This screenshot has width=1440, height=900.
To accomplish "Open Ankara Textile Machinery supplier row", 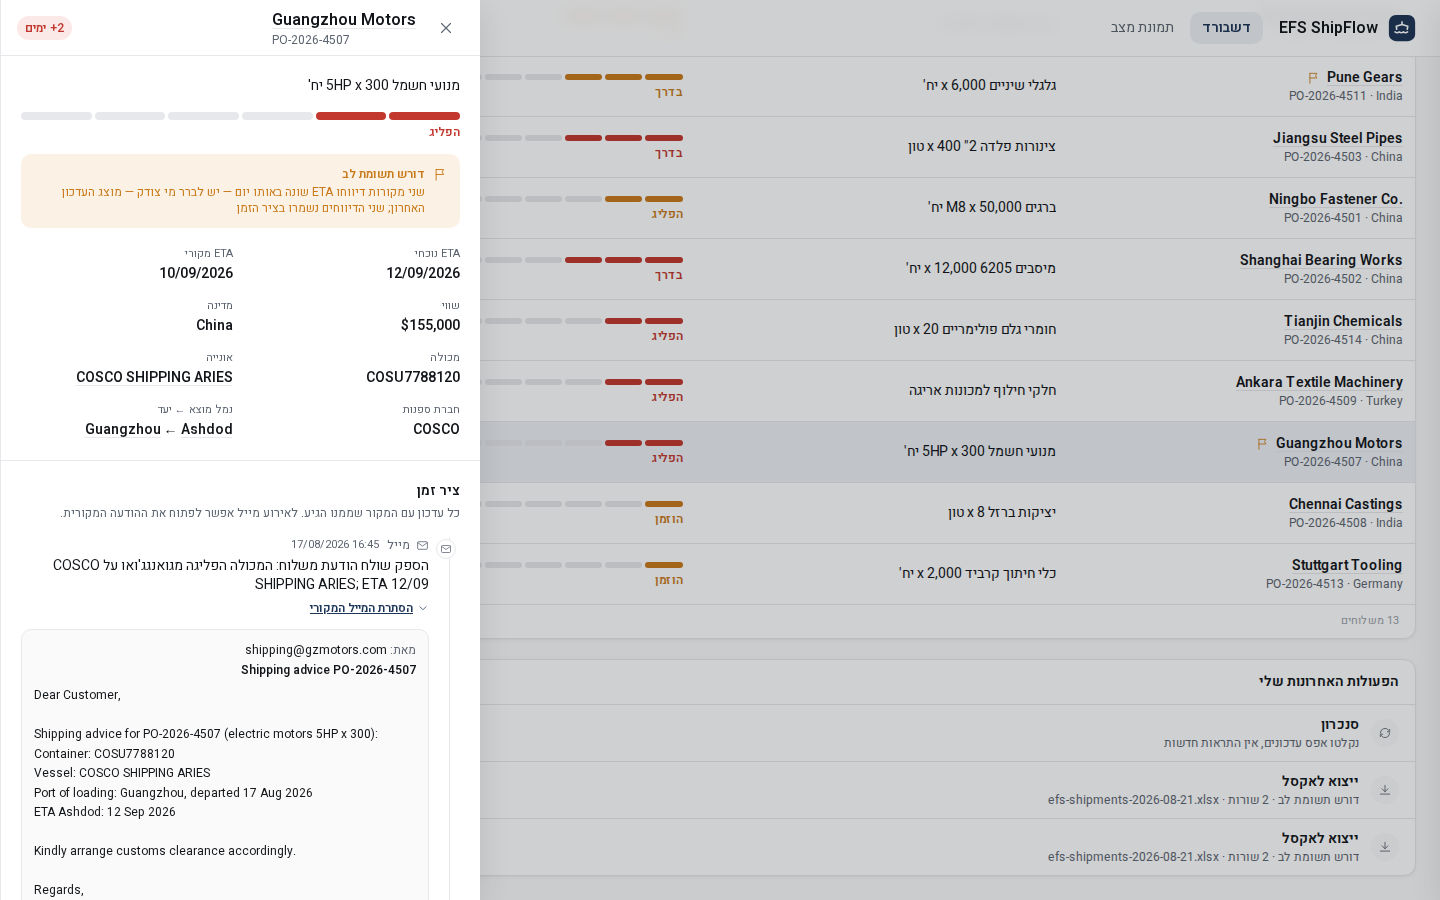I will click(1319, 382).
